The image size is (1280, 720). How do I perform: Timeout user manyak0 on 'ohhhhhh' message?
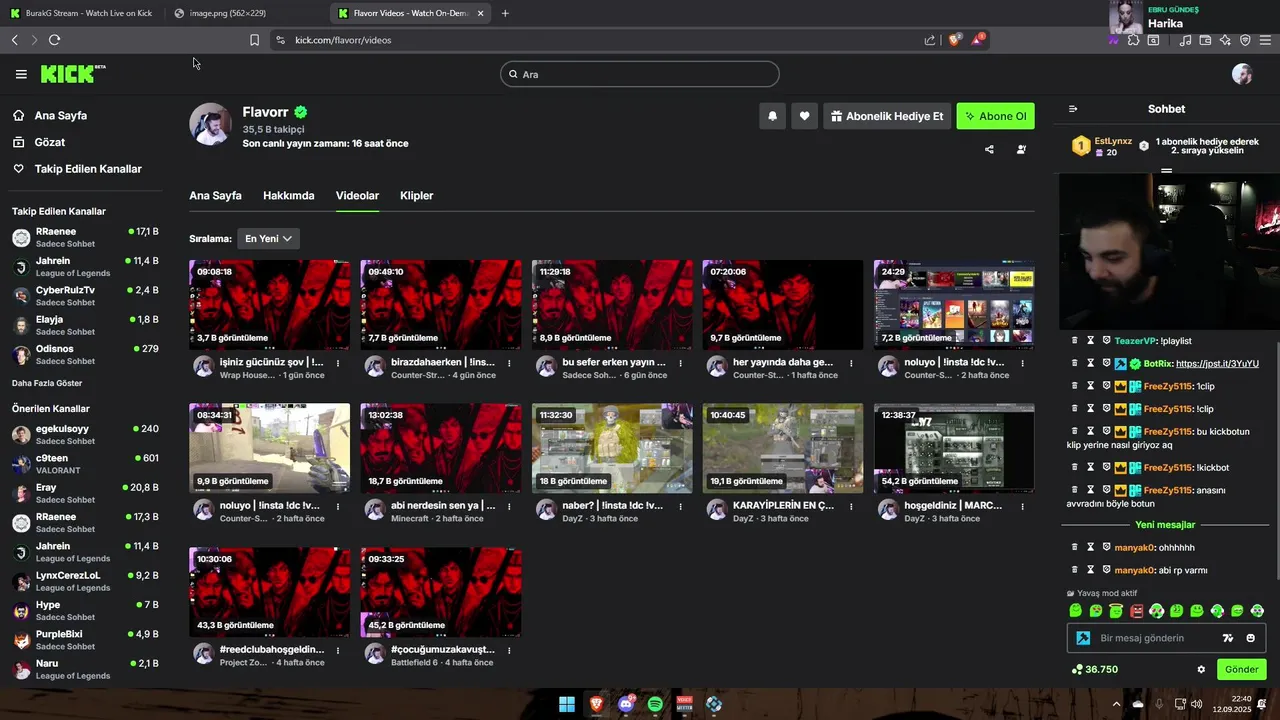click(x=1091, y=548)
